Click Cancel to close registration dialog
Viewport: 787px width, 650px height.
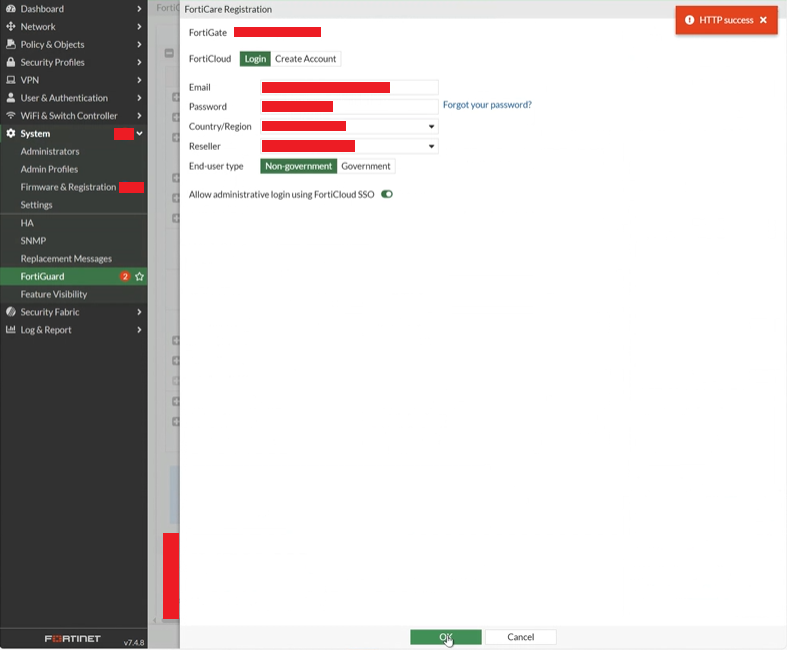point(520,637)
